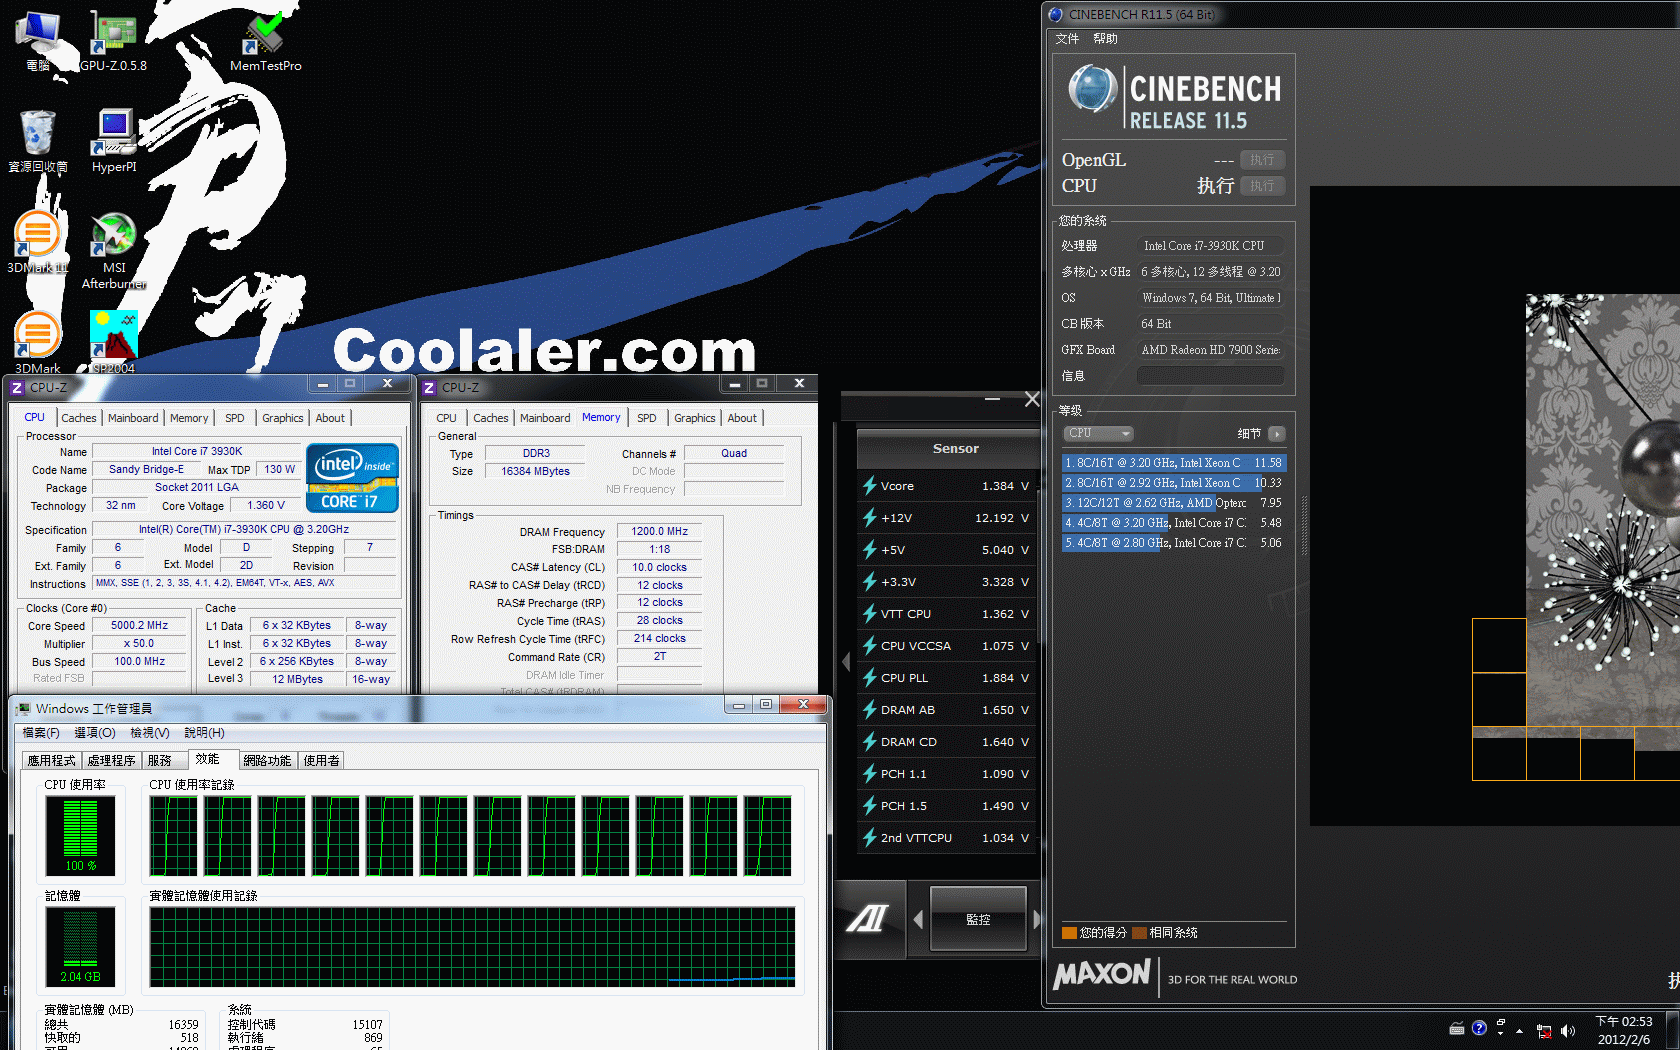The height and width of the screenshot is (1050, 1680).
Task: Open the CPU ranking category dropdown
Action: [x=1098, y=433]
